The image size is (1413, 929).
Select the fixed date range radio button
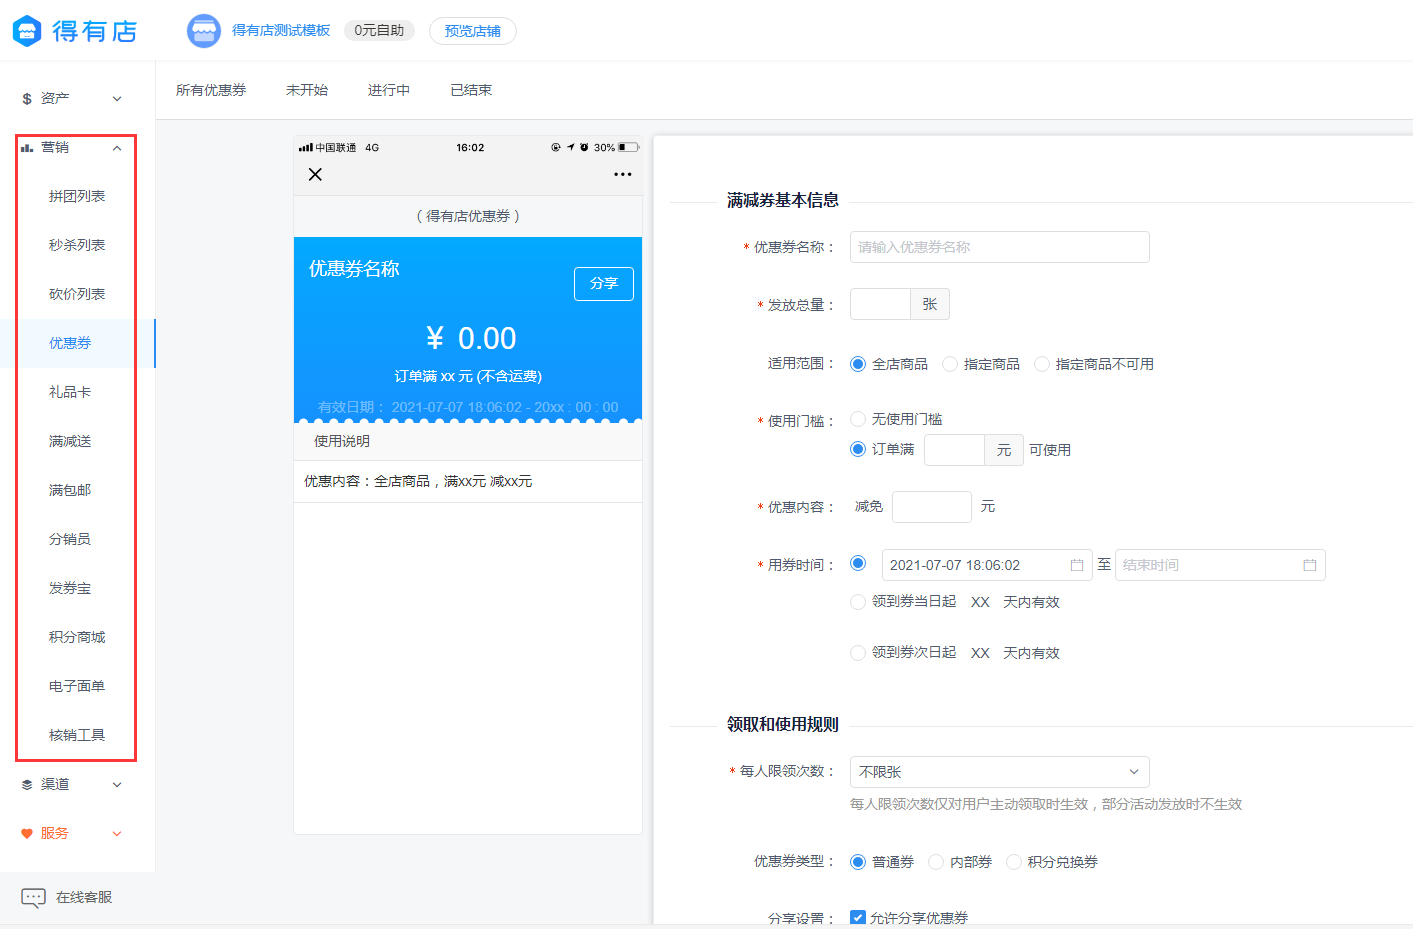click(858, 563)
